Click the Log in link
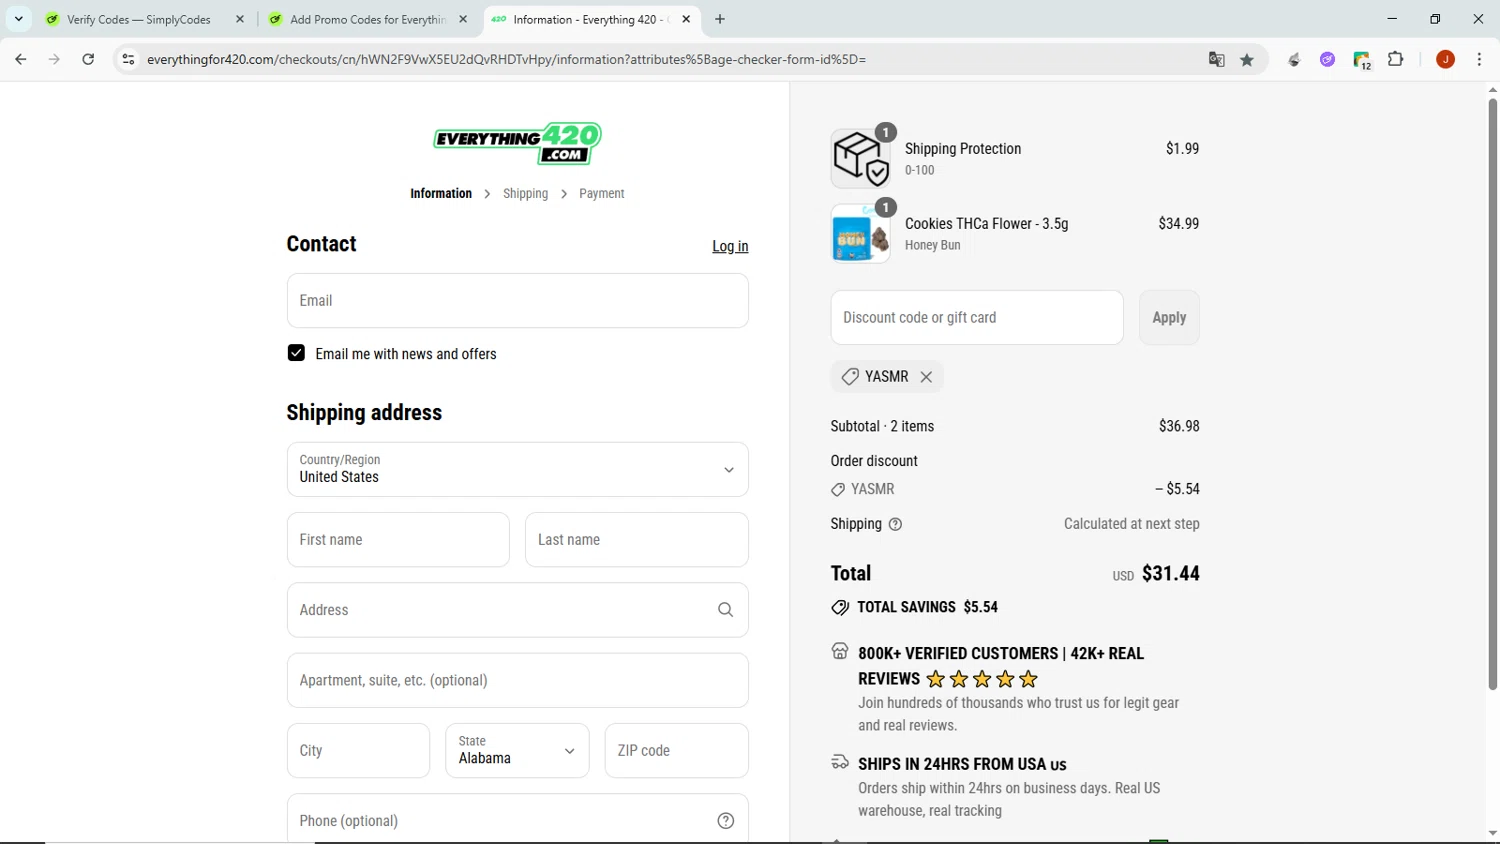 pyautogui.click(x=730, y=246)
